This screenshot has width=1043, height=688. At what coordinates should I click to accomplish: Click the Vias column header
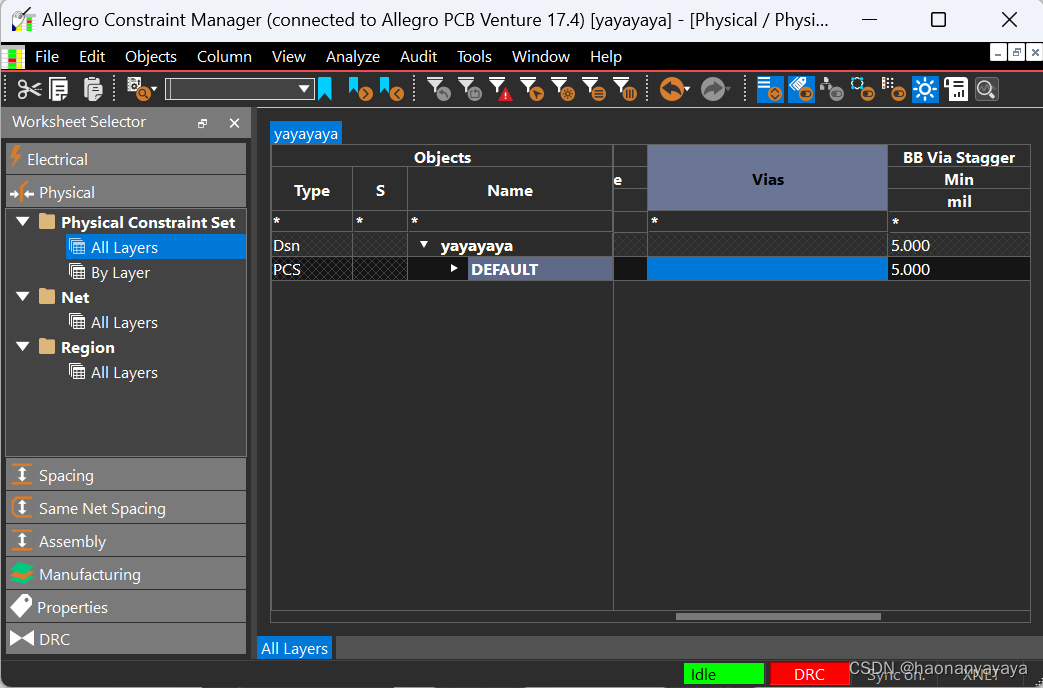[x=768, y=179]
